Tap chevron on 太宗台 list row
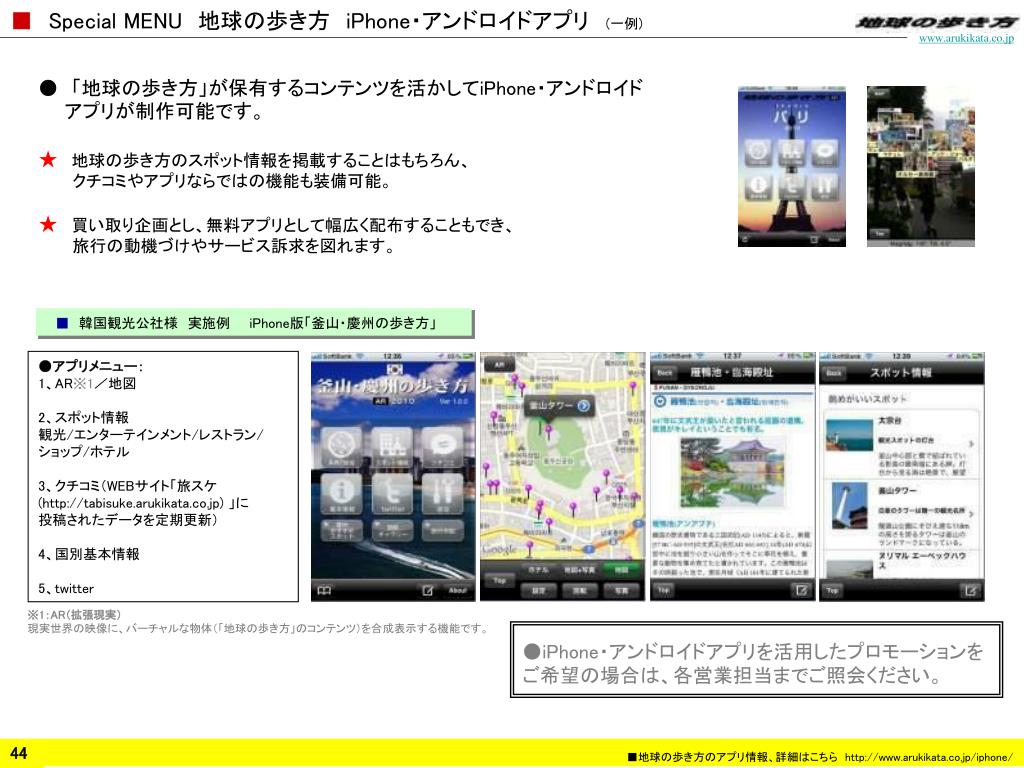The height and width of the screenshot is (768, 1024). tap(971, 443)
